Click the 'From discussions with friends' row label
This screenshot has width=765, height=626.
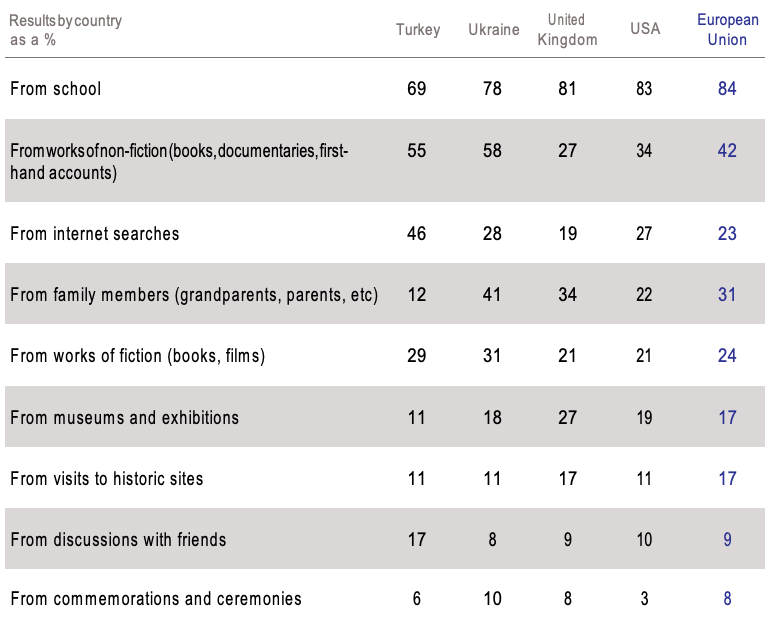[118, 539]
